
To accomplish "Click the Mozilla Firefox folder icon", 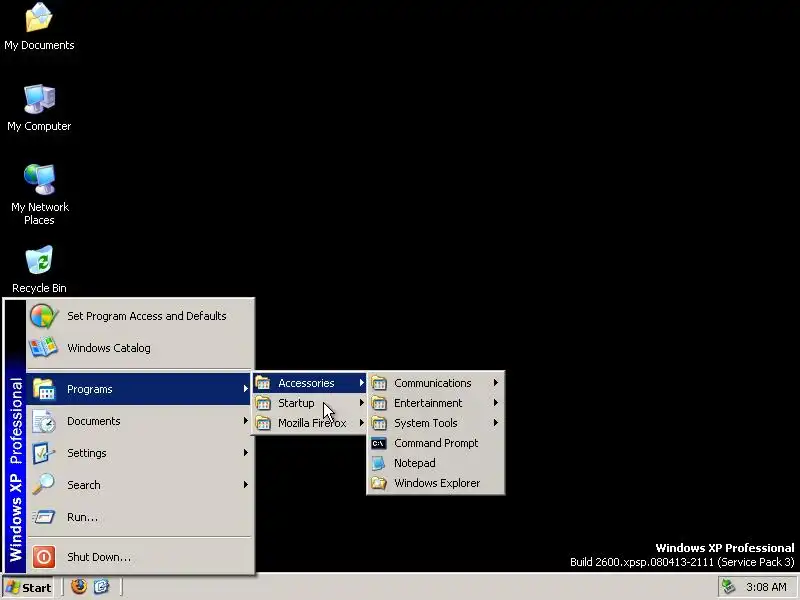I will [x=263, y=423].
